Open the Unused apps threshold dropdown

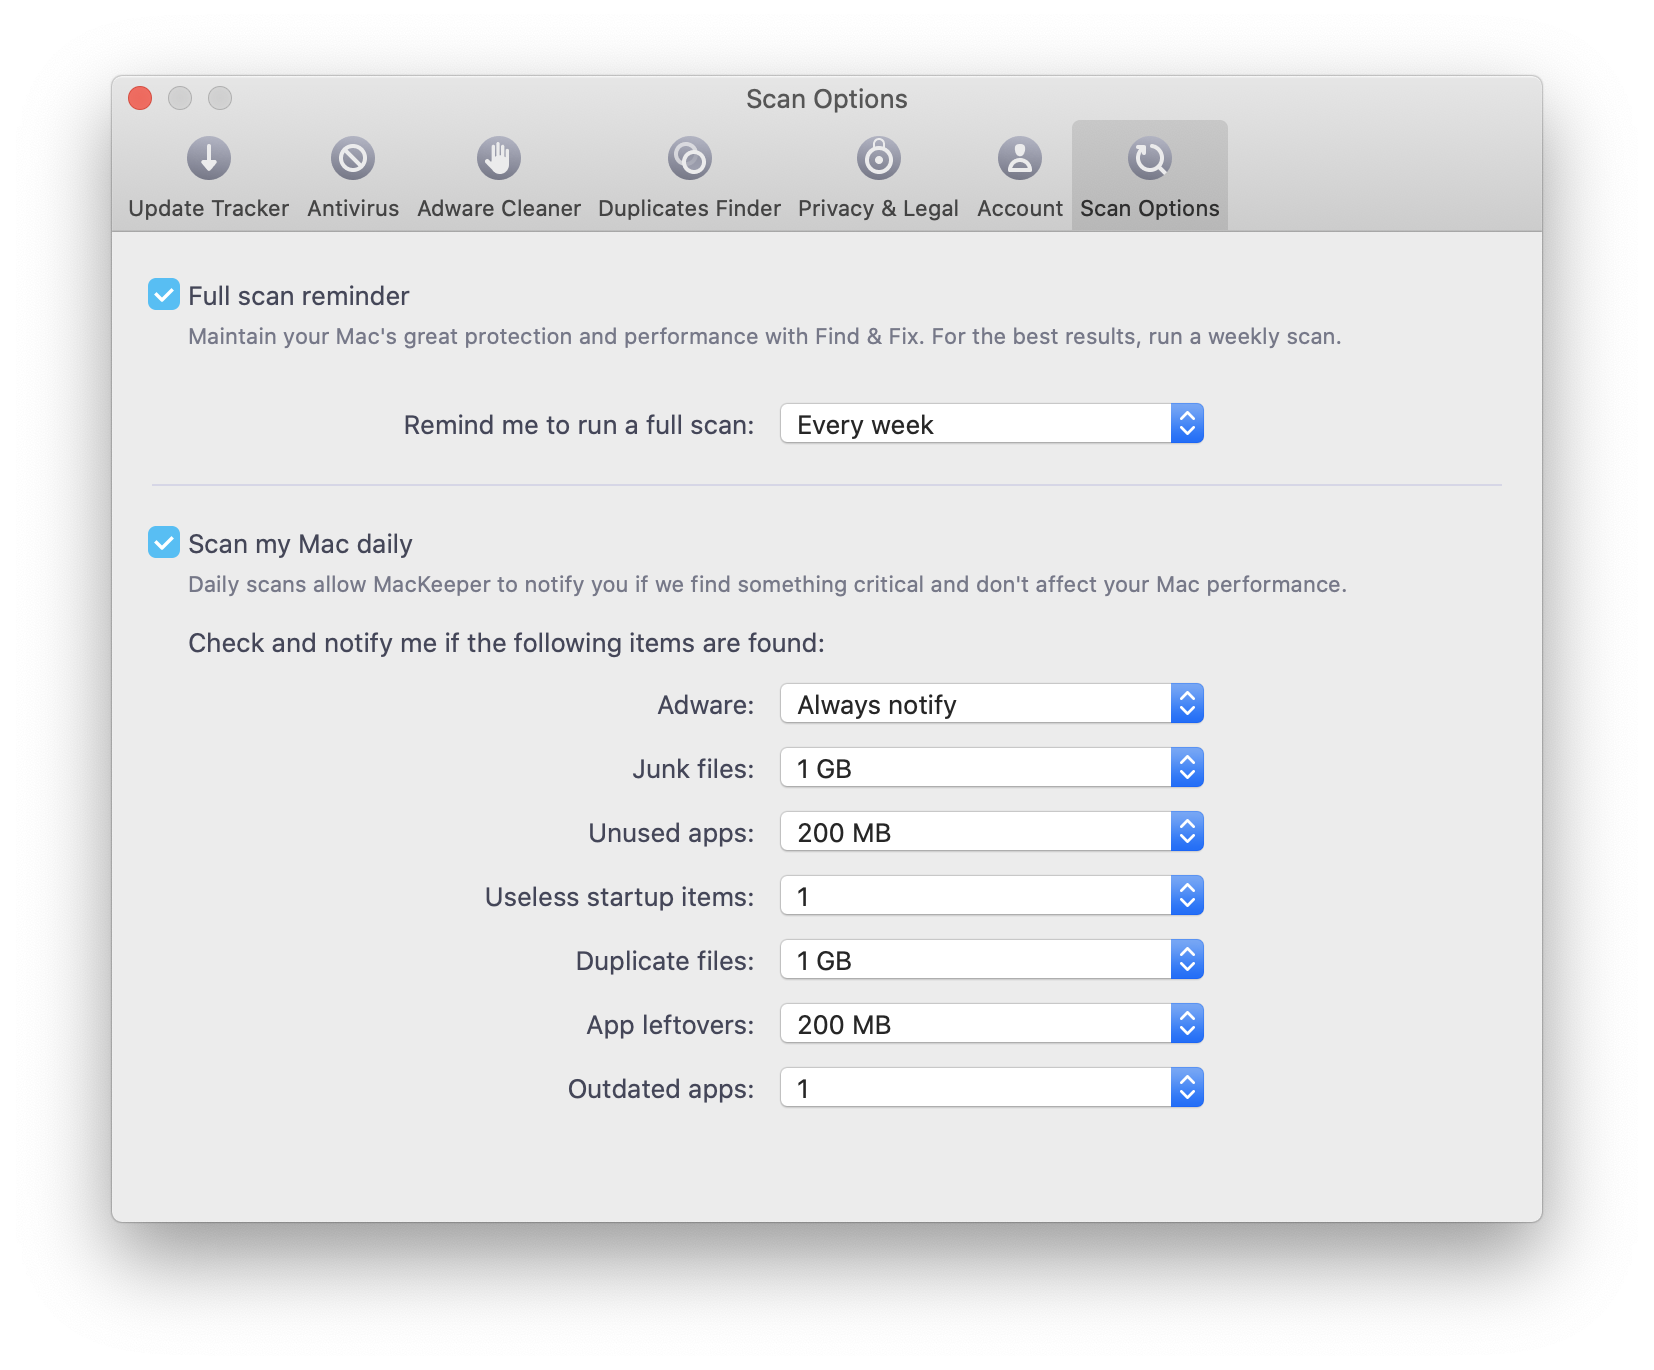click(x=992, y=832)
